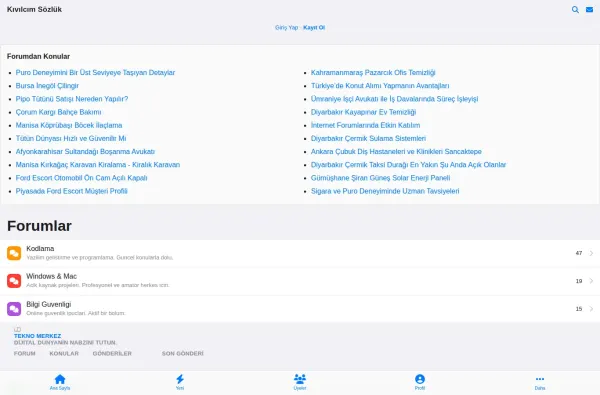The image size is (600, 395).
Task: Open topic Gümüşhane Şiran Güneş Solar Enerji Paneli
Action: click(x=380, y=178)
